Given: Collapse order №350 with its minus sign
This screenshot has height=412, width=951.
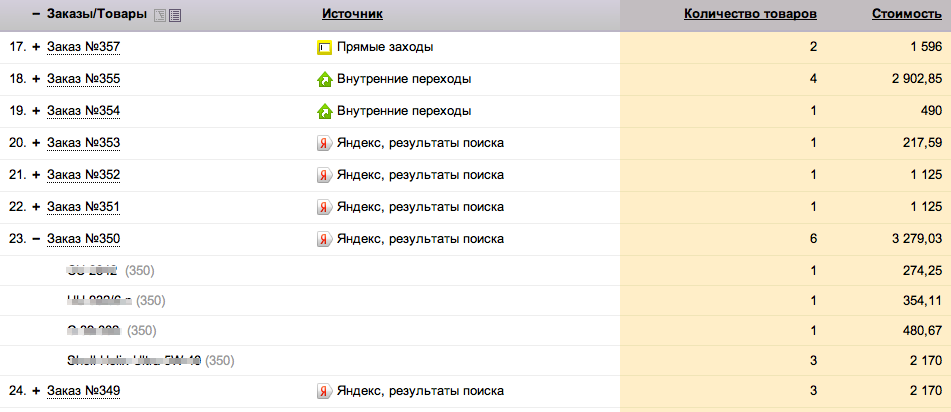Looking at the screenshot, I should pyautogui.click(x=36, y=239).
